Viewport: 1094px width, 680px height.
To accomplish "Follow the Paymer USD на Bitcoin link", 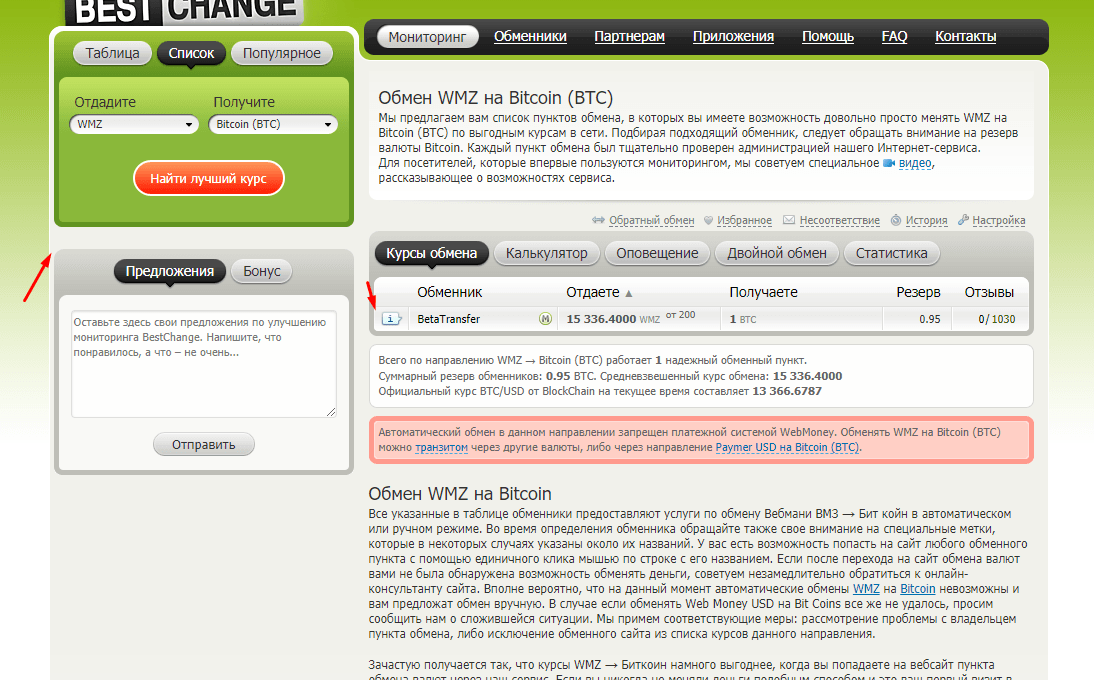I will [787, 448].
